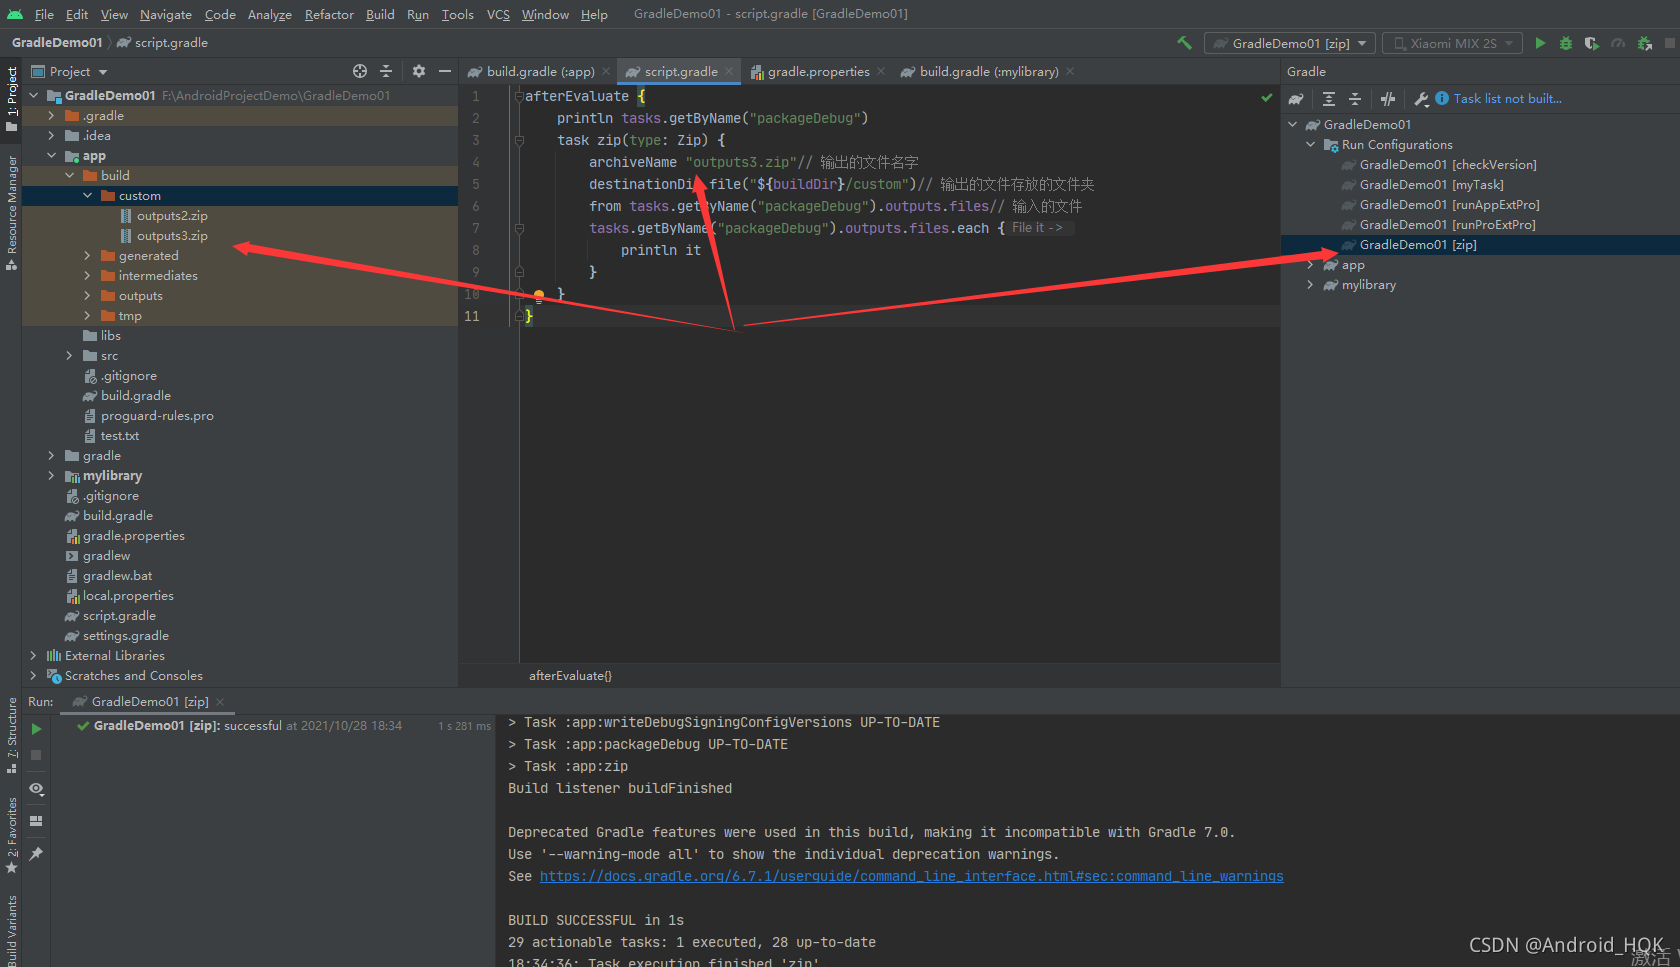Image resolution: width=1680 pixels, height=967 pixels.
Task: Click the layout icon in Run panel sidebar
Action: pos(36,821)
